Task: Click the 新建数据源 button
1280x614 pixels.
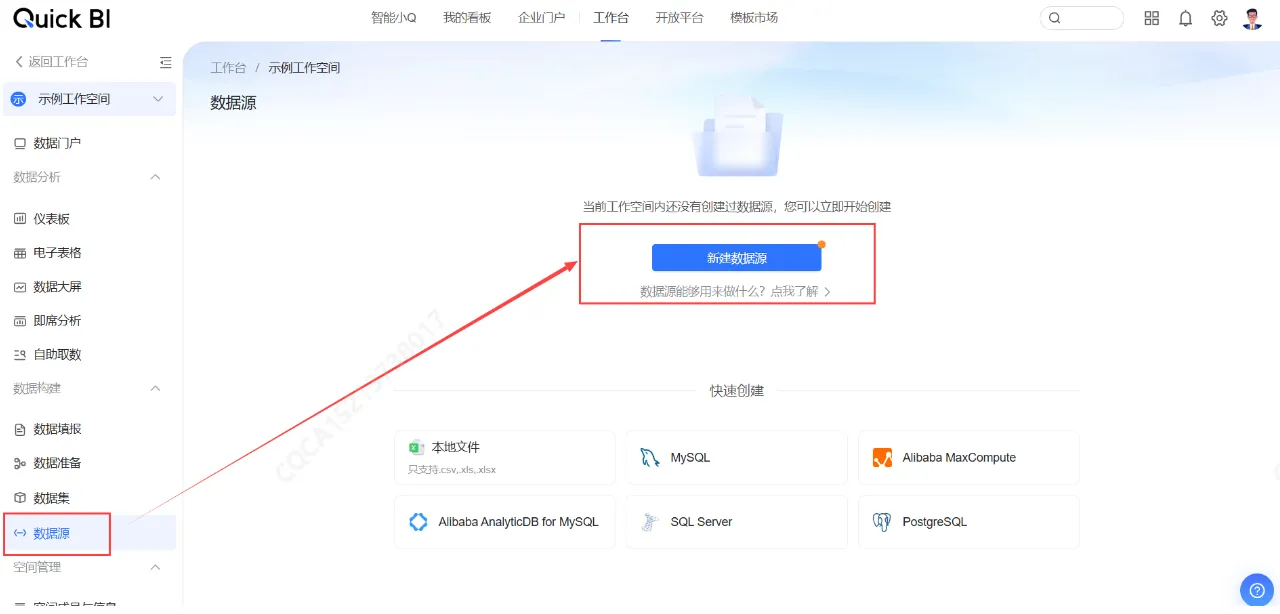Action: pos(737,258)
